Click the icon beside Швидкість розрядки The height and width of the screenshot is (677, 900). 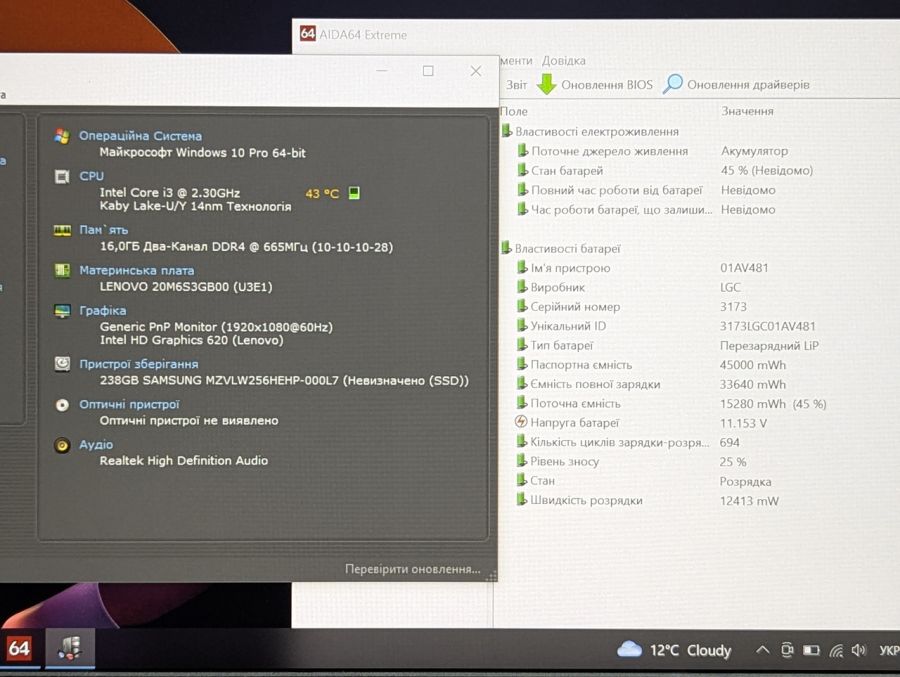pyautogui.click(x=521, y=499)
